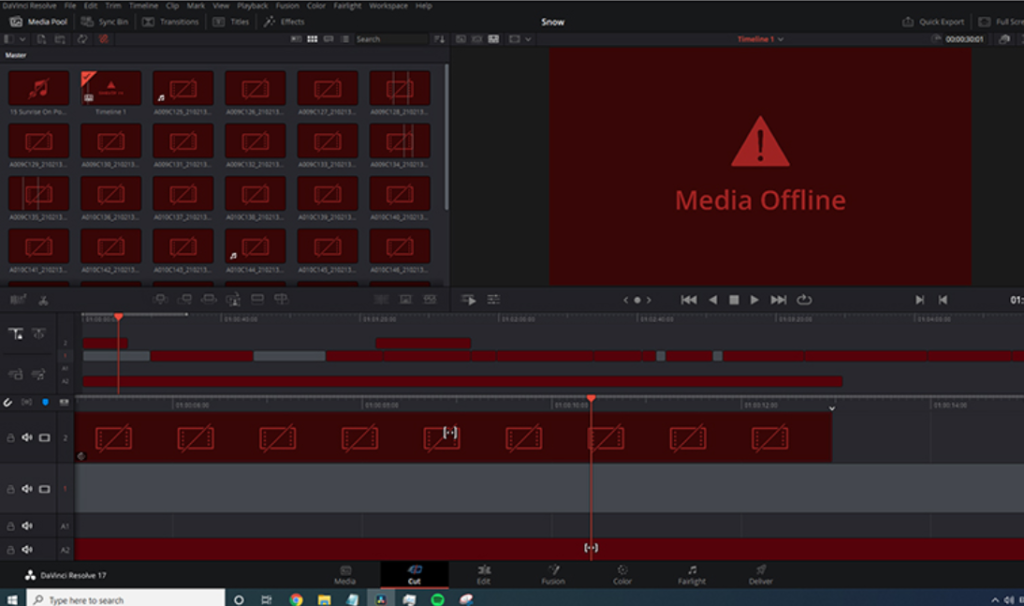Click the import media icon
Viewport: 1024px width, 606px height.
tap(41, 39)
